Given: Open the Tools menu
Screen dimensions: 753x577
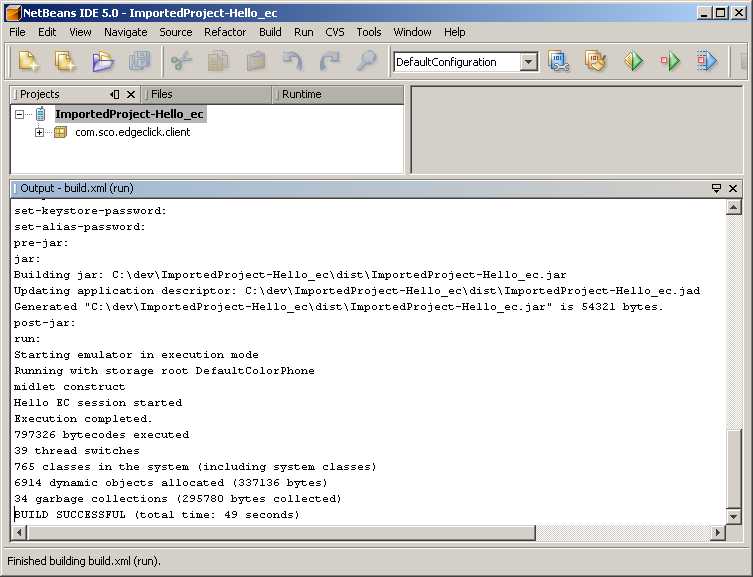Looking at the screenshot, I should tap(369, 32).
